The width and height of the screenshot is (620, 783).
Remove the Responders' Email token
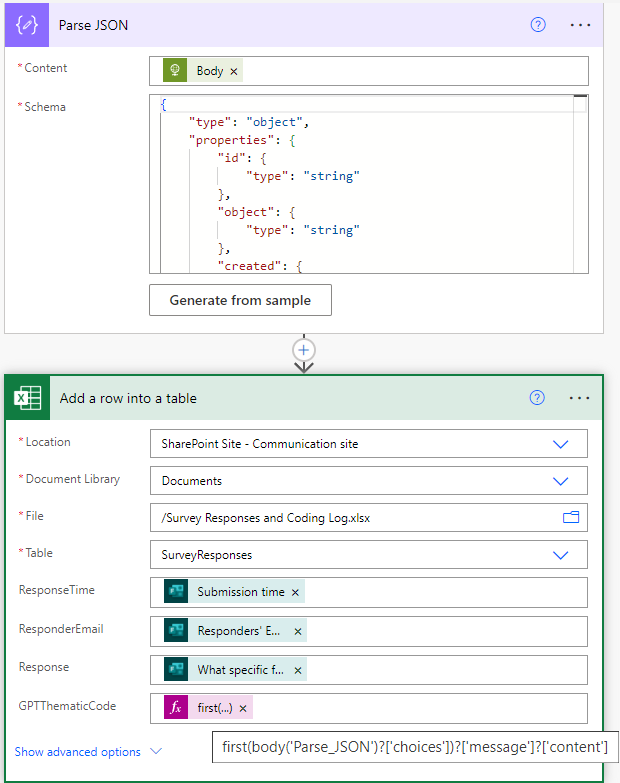pos(297,631)
